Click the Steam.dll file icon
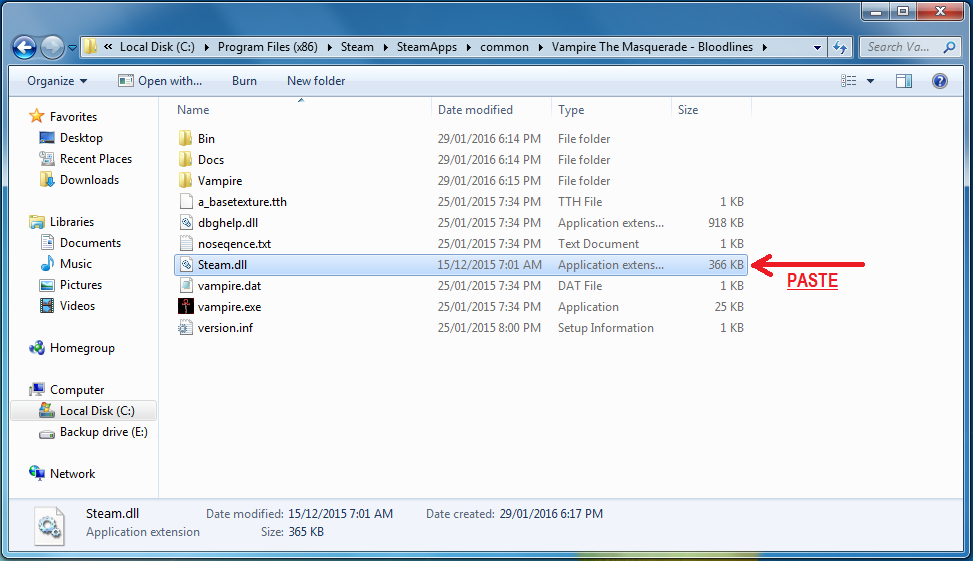This screenshot has height=561, width=973. click(x=186, y=265)
